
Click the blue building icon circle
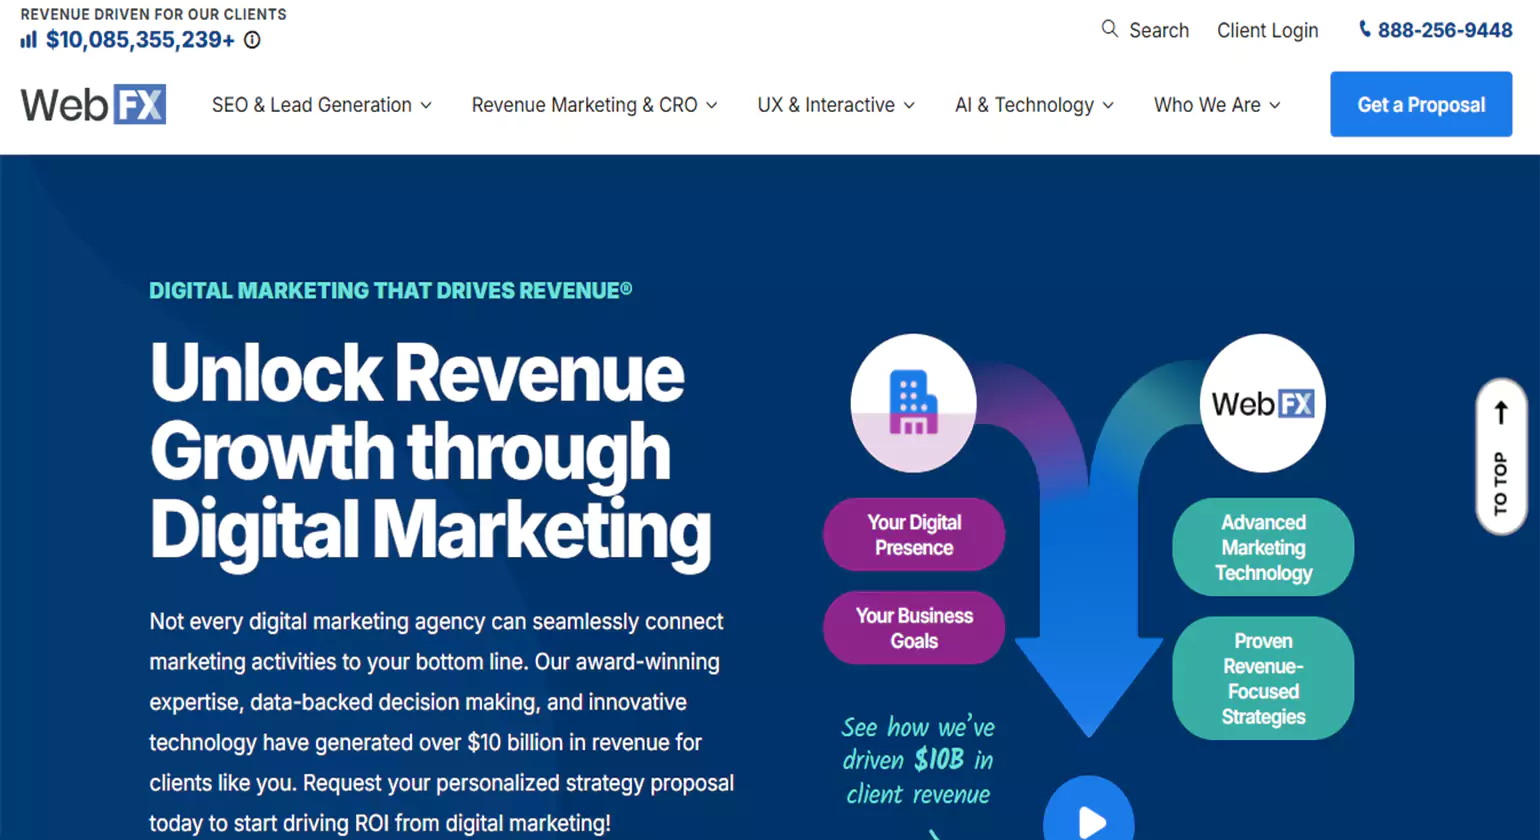tap(913, 403)
